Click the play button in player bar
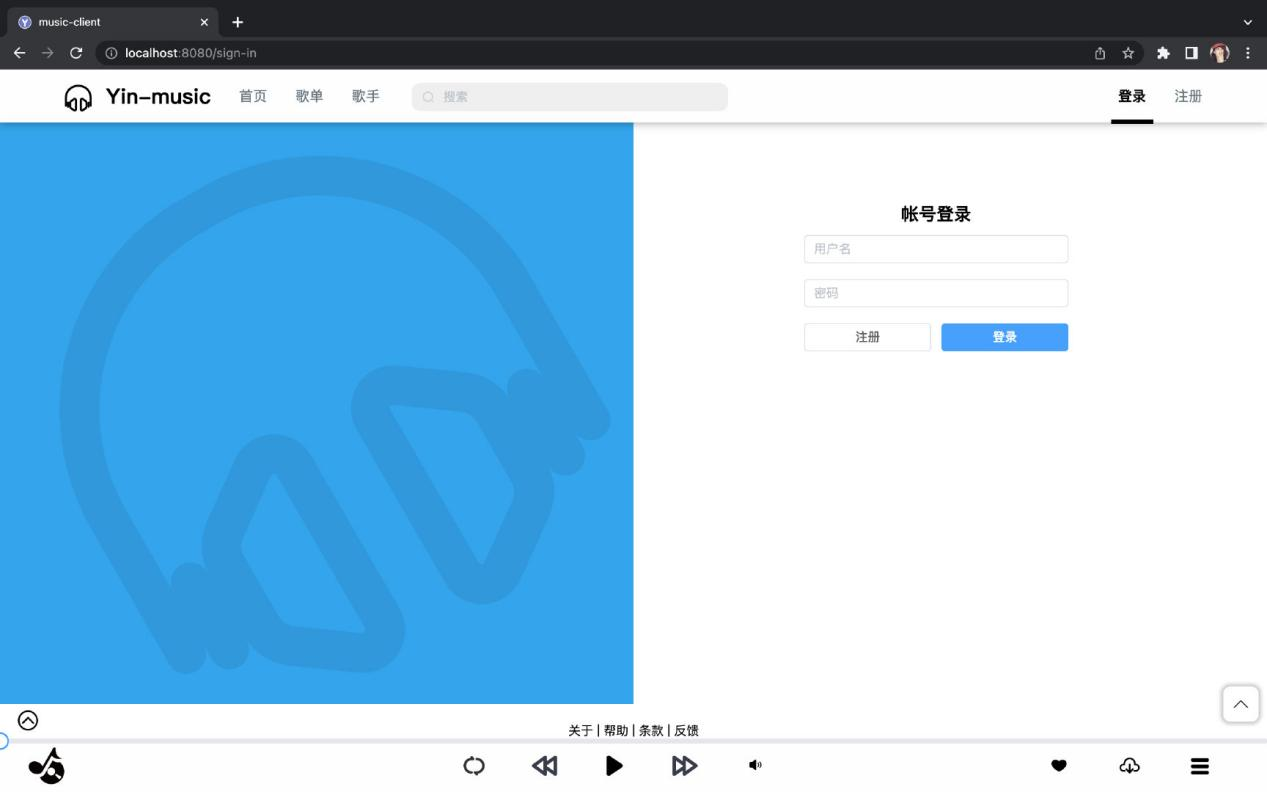Image resolution: width=1267 pixels, height=792 pixels. pos(614,766)
